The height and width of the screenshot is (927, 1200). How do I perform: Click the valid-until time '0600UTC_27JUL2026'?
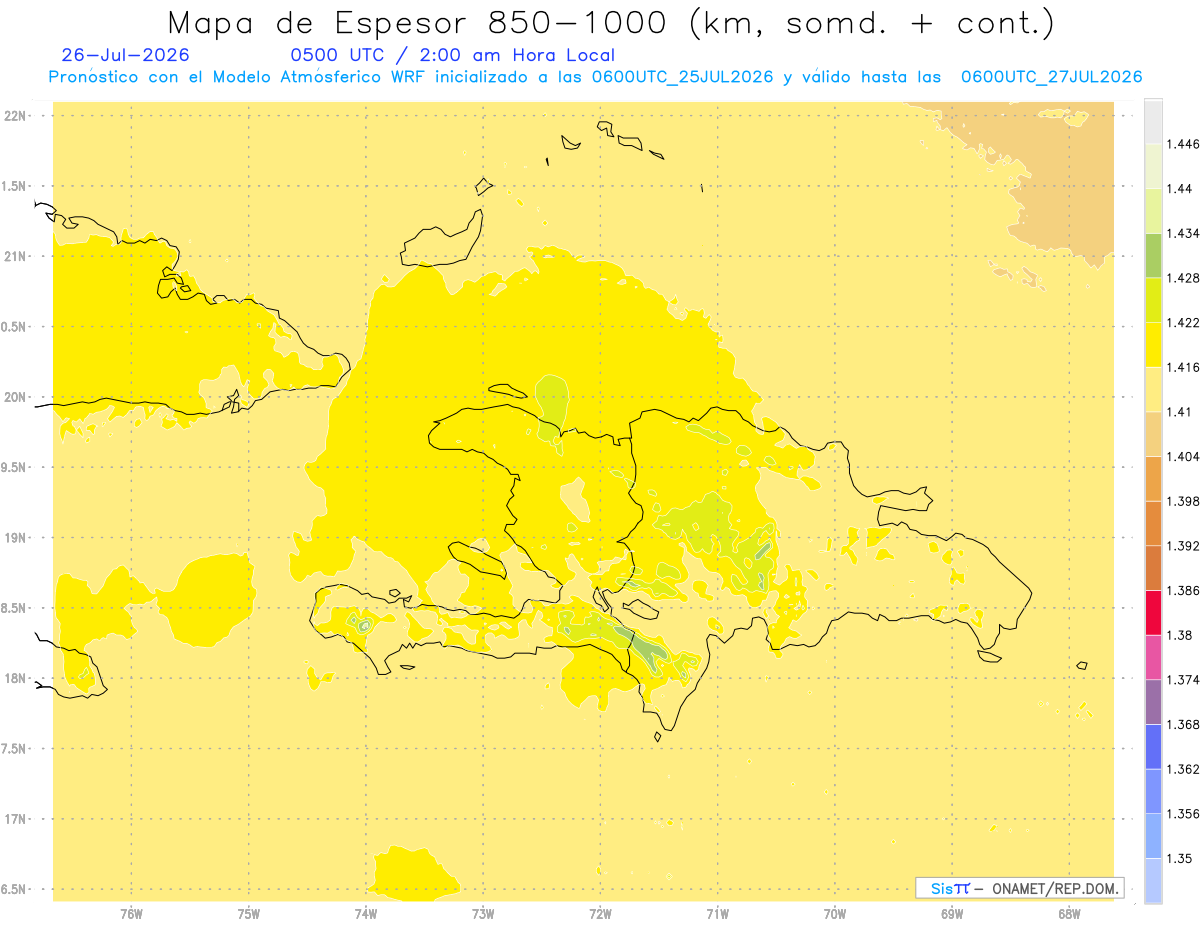tap(1051, 77)
